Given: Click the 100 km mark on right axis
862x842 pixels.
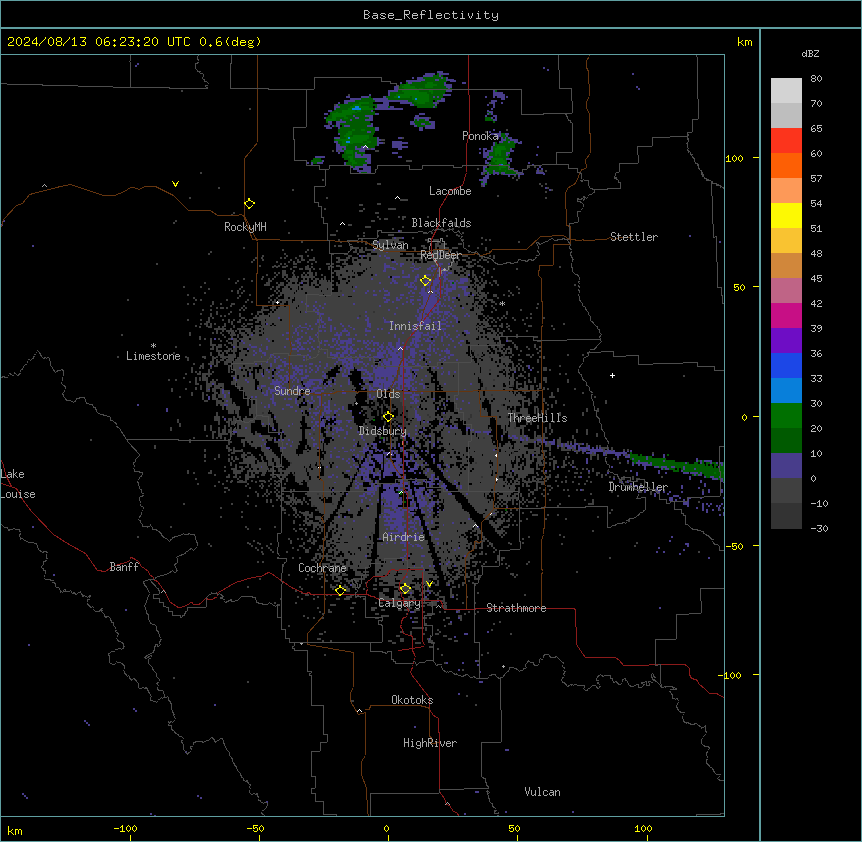Looking at the screenshot, I should click(x=734, y=158).
